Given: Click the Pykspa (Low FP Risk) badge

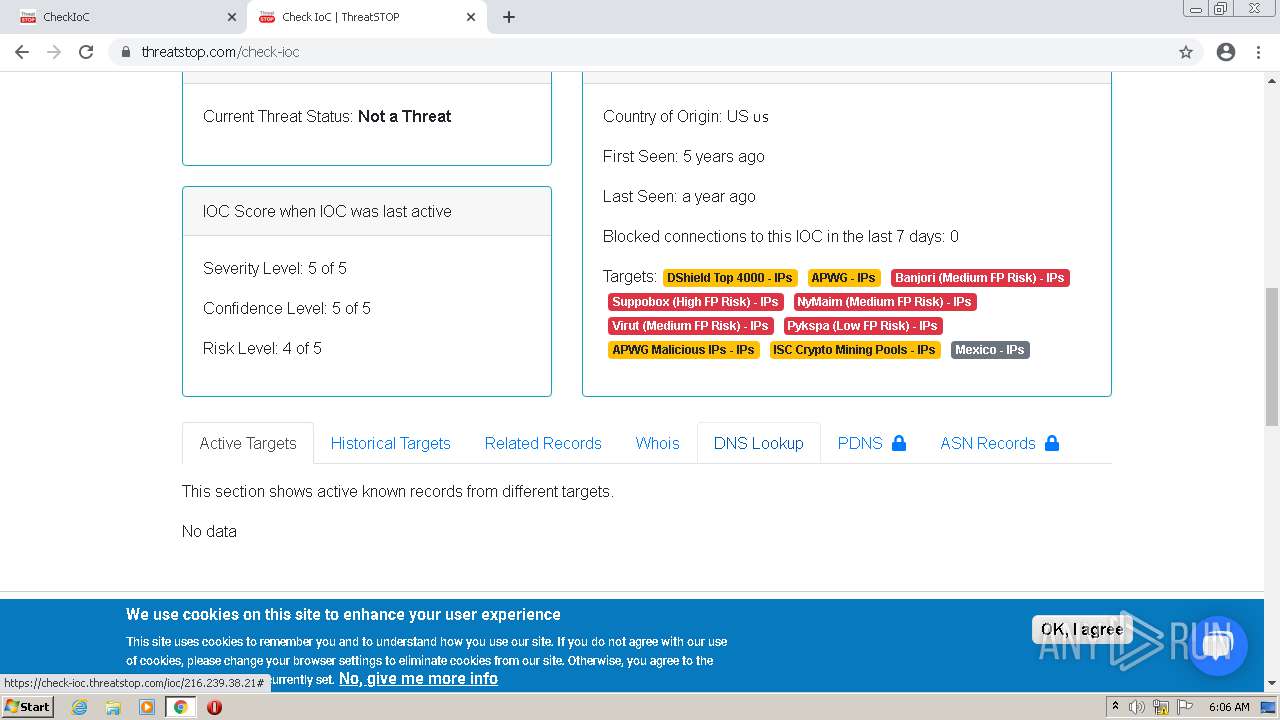Looking at the screenshot, I should tap(862, 326).
